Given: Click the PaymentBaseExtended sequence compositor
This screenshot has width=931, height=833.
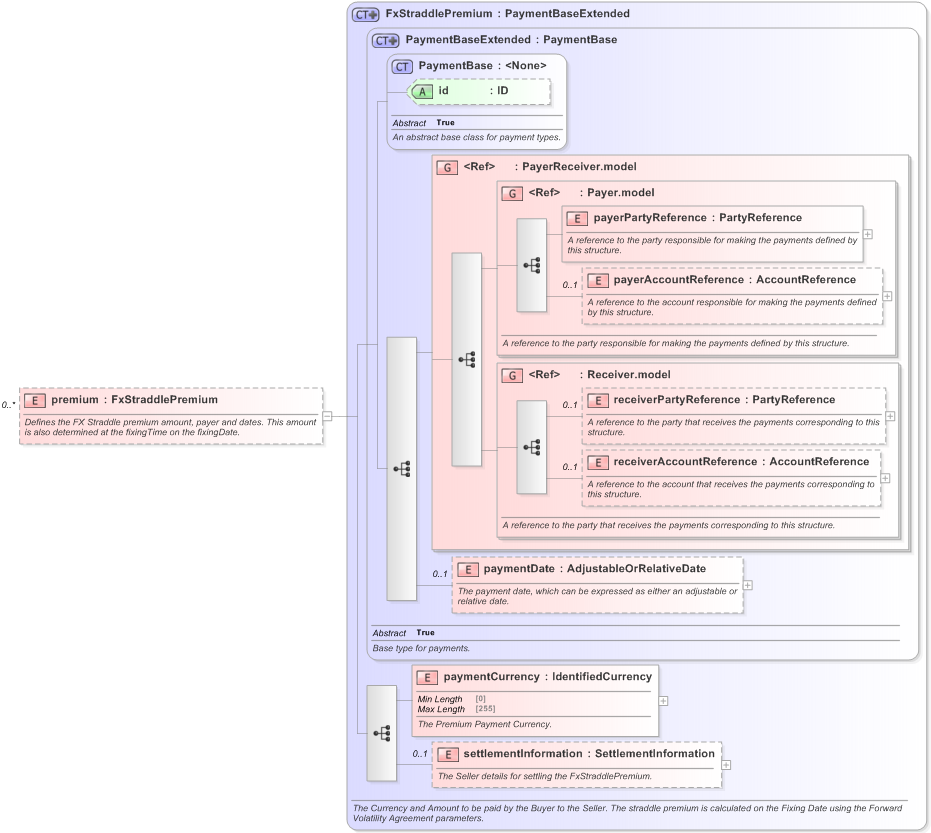Looking at the screenshot, I should [401, 469].
